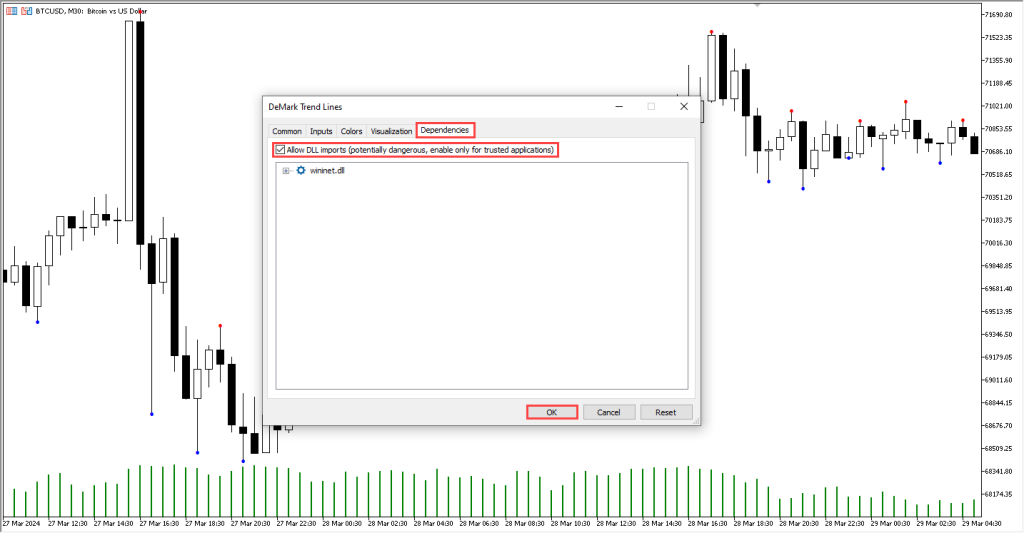
Task: Click the gear icon beside wininet.dll
Action: (x=300, y=170)
